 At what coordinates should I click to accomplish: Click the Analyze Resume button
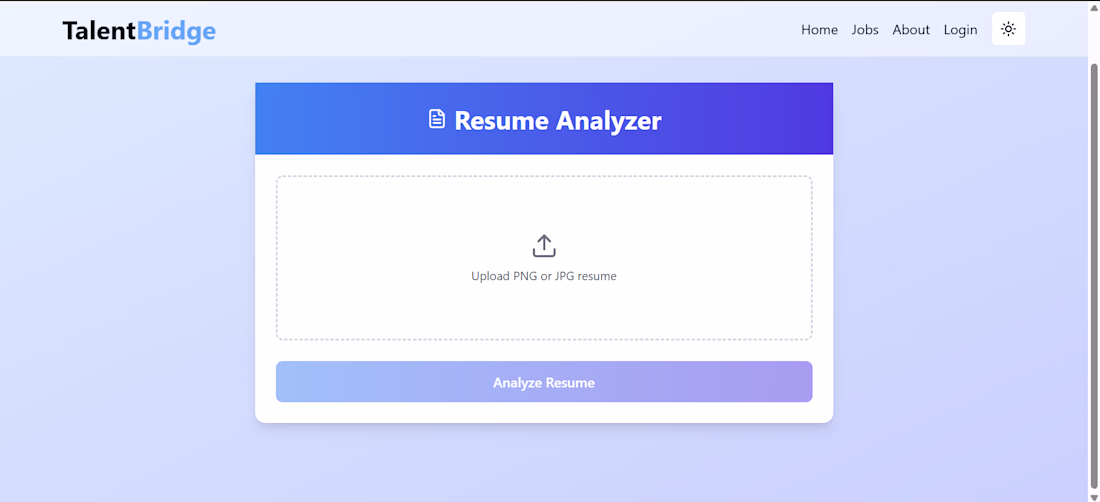click(544, 382)
